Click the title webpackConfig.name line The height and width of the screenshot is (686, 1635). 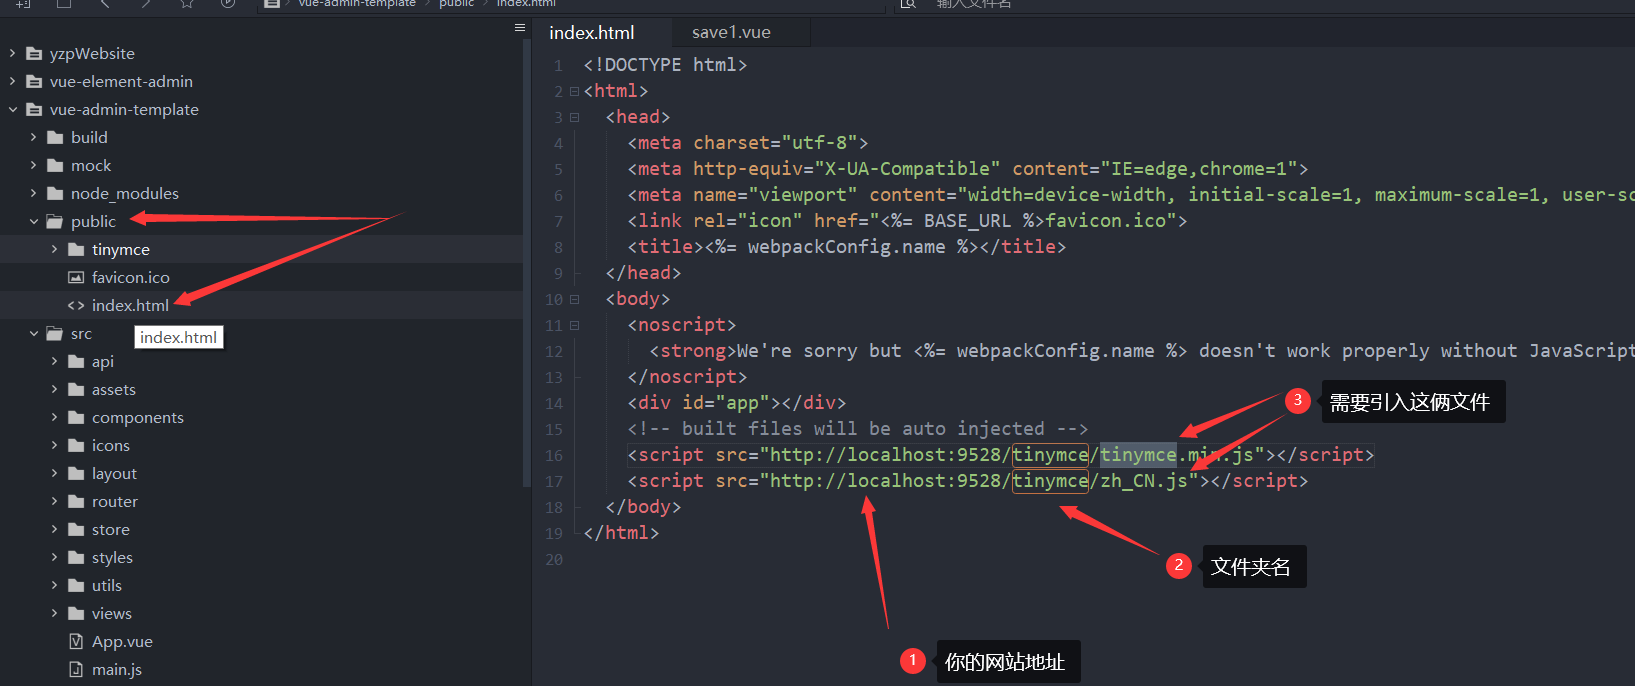point(846,247)
